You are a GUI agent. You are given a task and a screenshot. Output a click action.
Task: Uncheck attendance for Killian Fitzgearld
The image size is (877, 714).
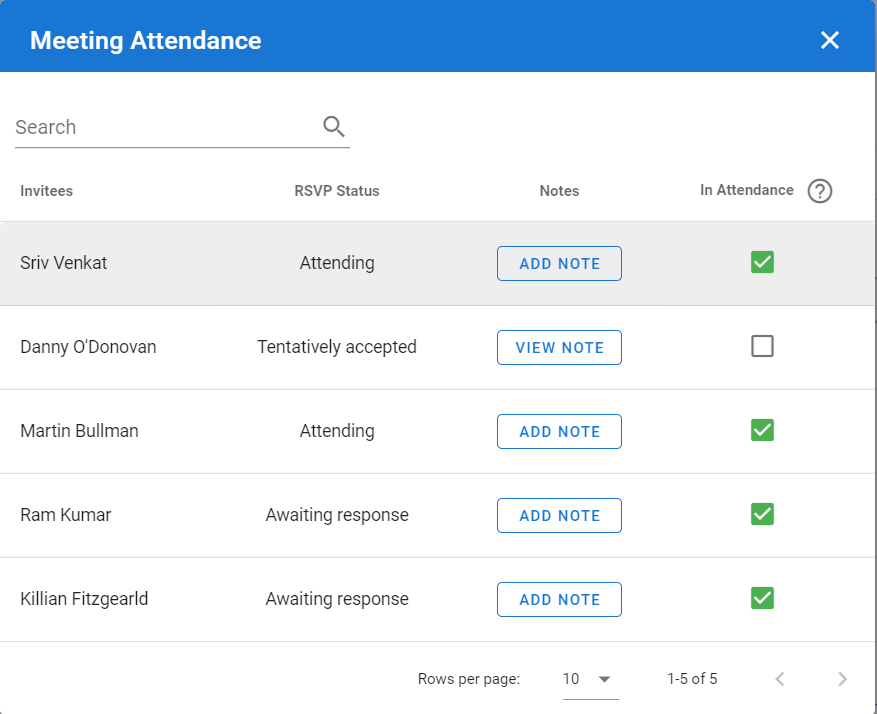762,598
